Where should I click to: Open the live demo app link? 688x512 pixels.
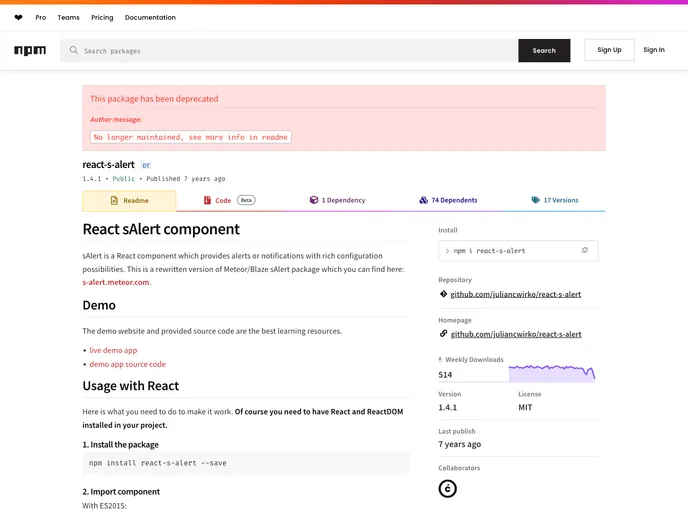pos(113,350)
